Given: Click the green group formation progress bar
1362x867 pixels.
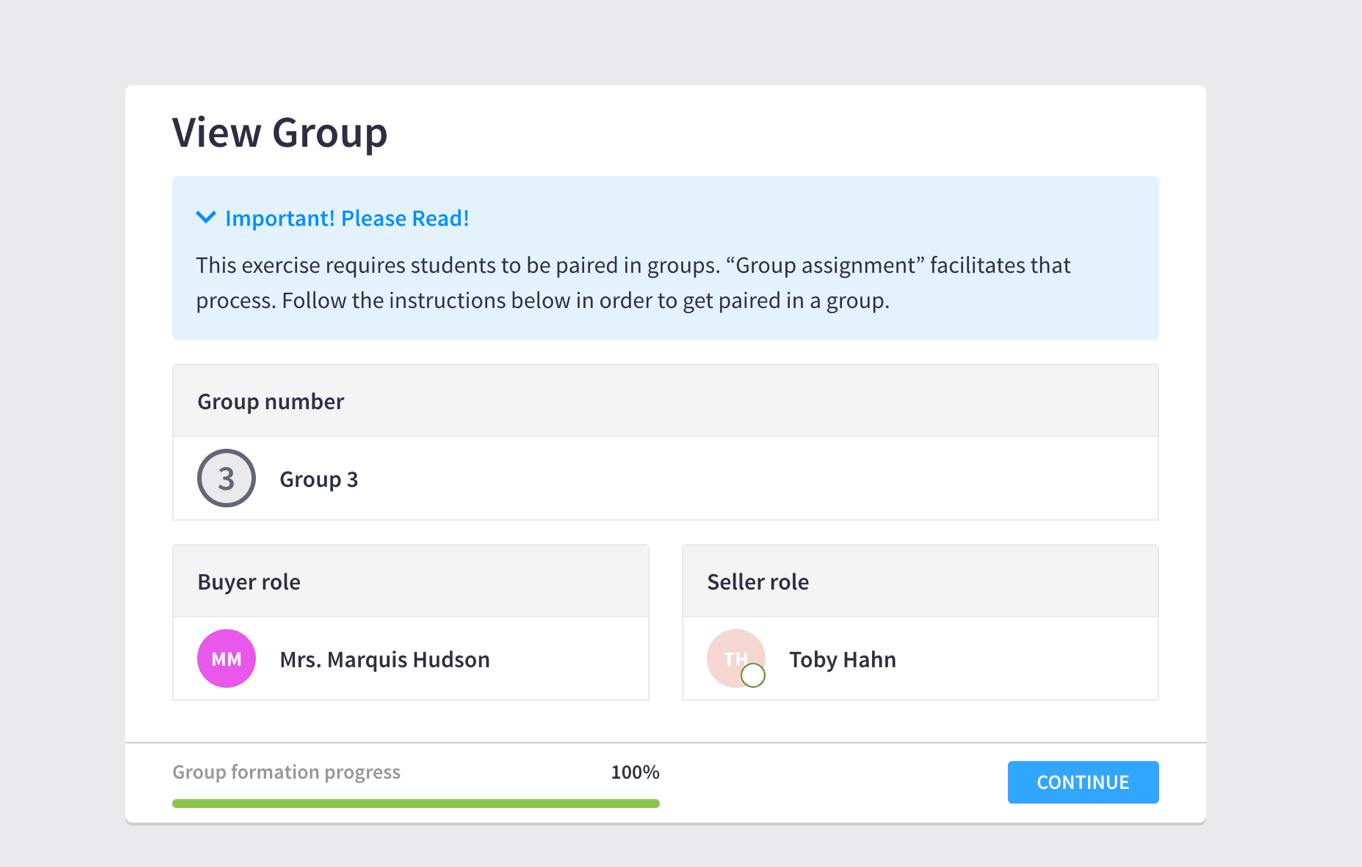Looking at the screenshot, I should (x=415, y=803).
